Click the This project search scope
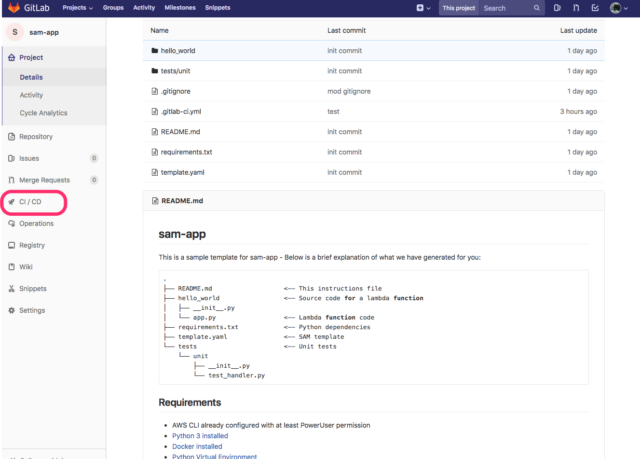This screenshot has width=640, height=459. click(459, 8)
